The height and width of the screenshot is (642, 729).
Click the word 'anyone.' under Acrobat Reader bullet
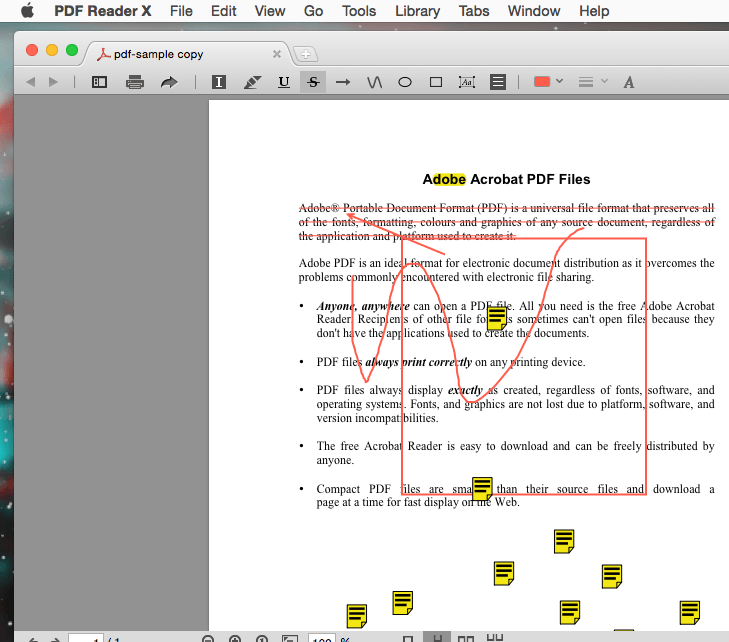click(x=335, y=460)
